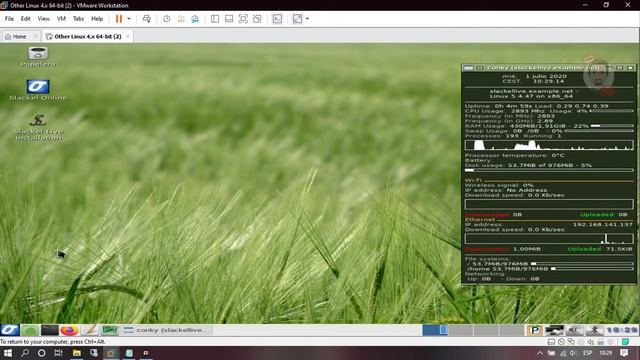
Task: Click the VMware sound card status icon
Action: tap(591, 342)
